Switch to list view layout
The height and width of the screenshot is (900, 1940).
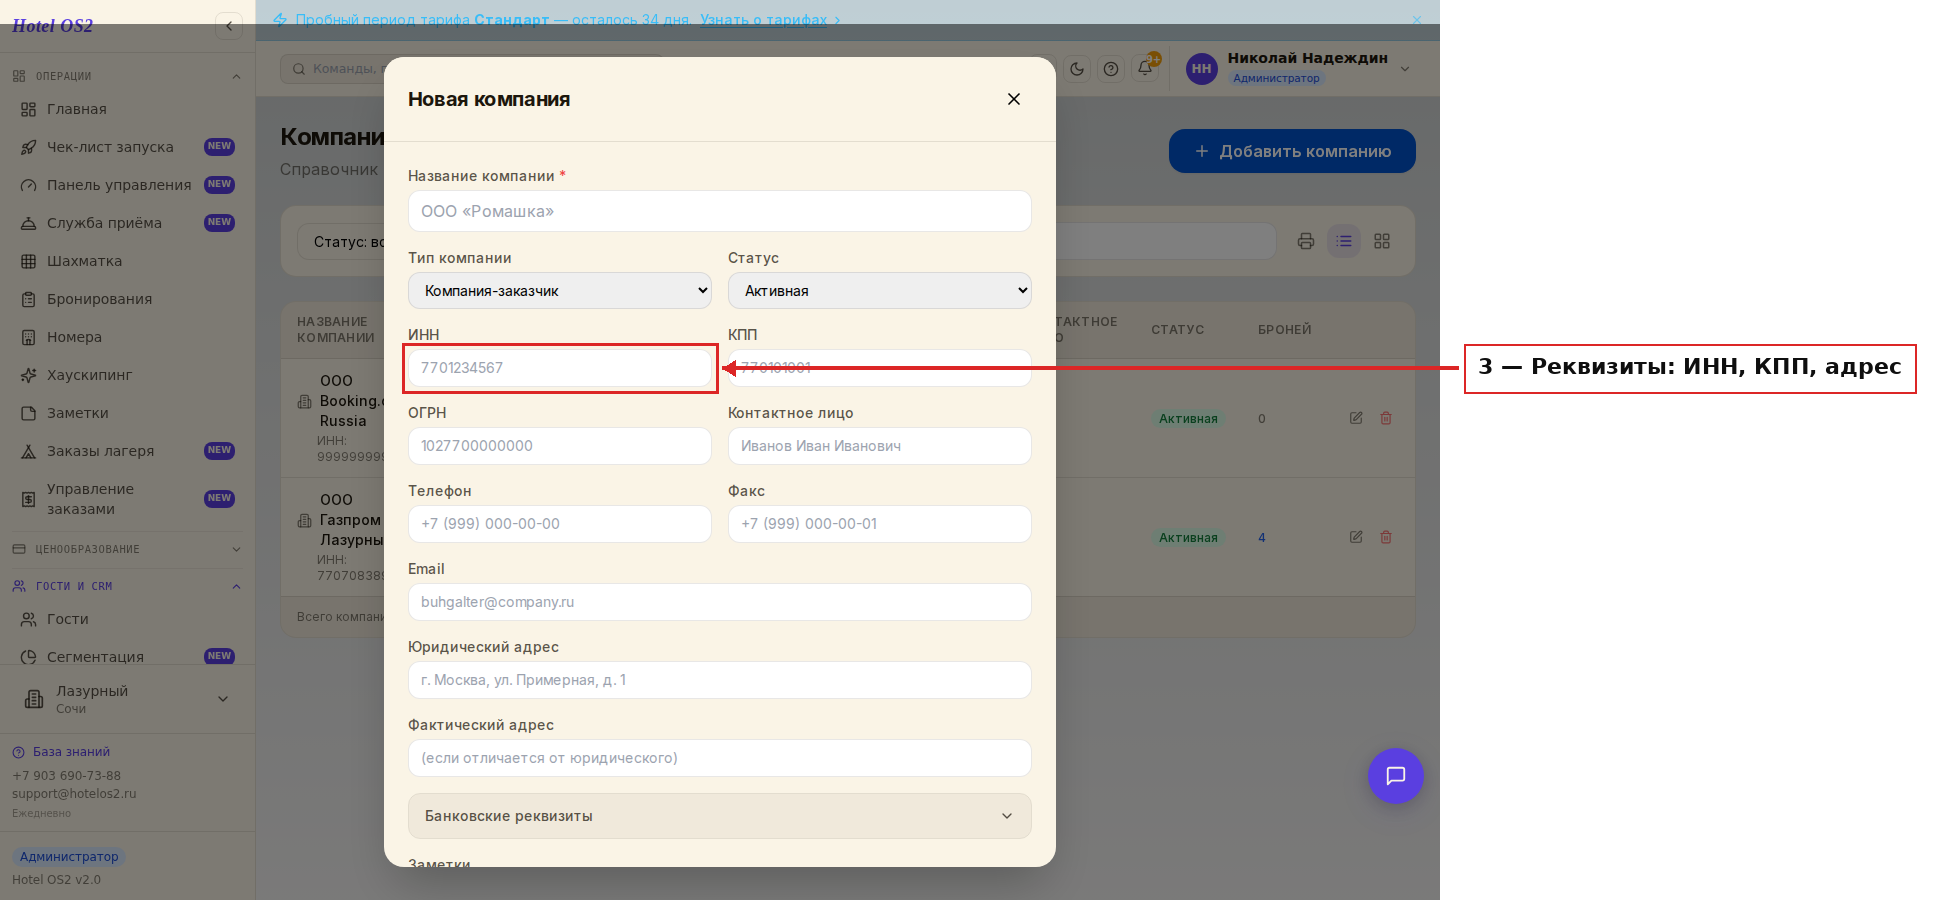tap(1344, 241)
